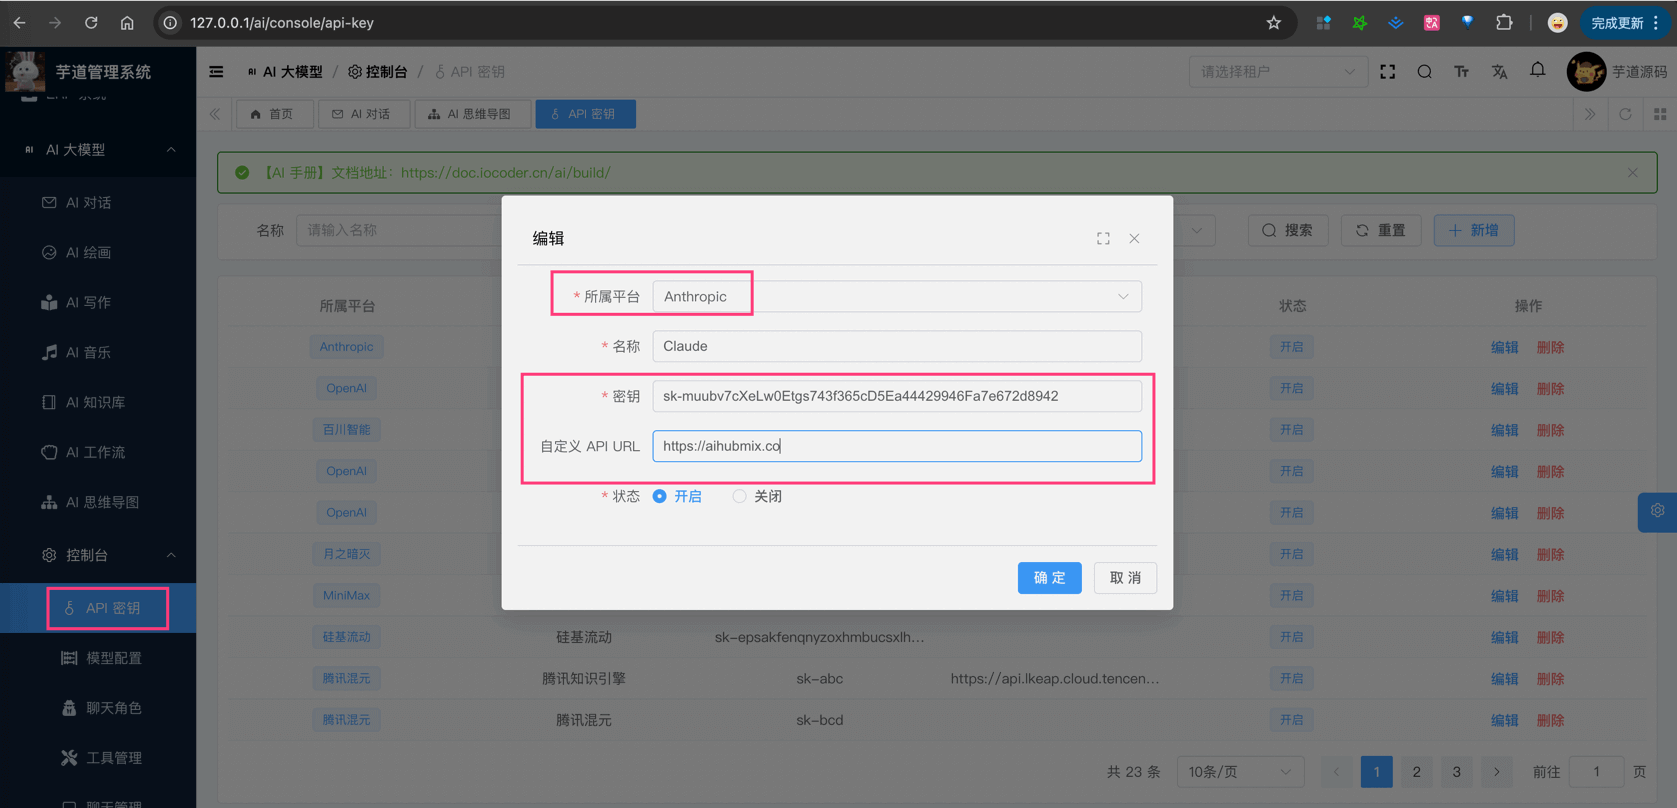Click the 取消 button in dialog

point(1125,578)
